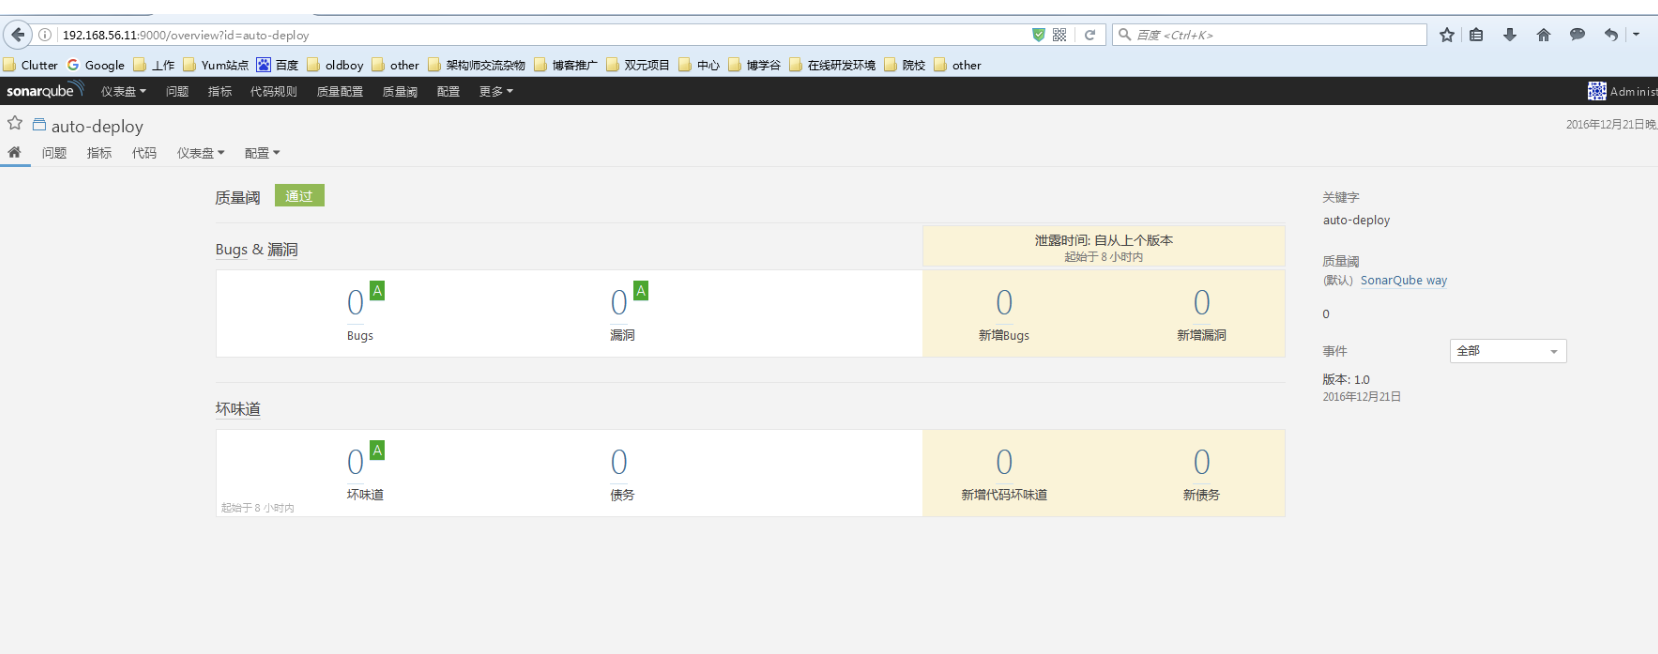Click the SonarQube way quality gate link

tap(1403, 280)
